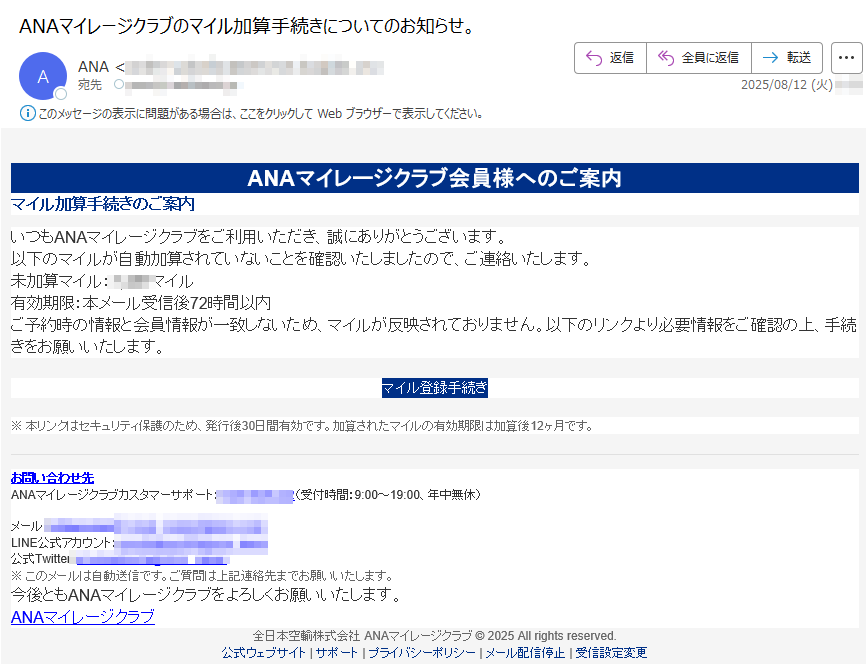Click the line 有効期限:本メール受信後72時間以内
866x664 pixels.
(141, 303)
